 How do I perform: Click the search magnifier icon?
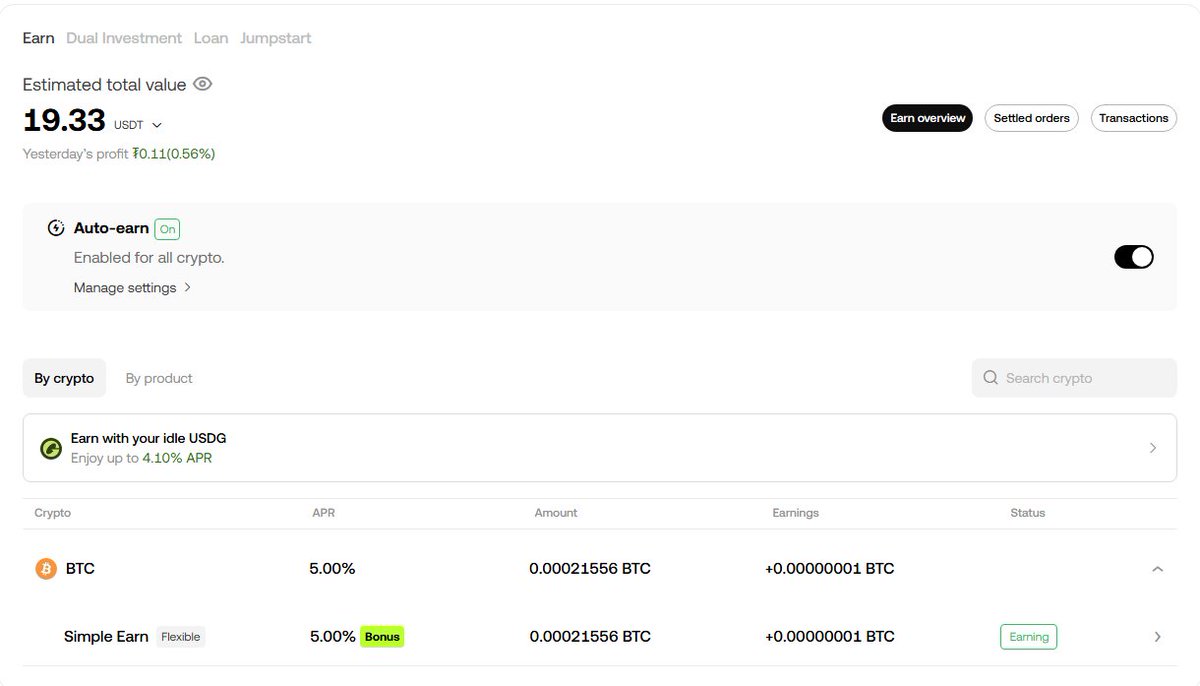click(x=991, y=378)
